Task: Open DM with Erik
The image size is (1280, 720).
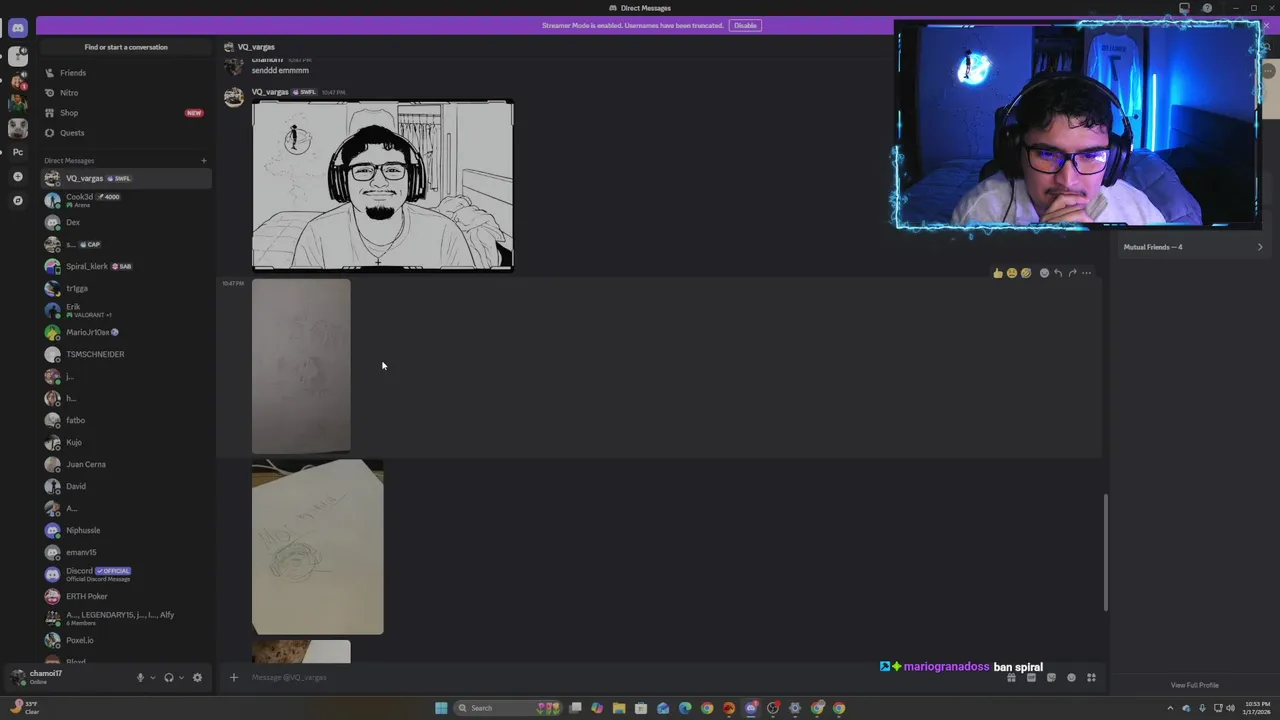Action: tap(126, 310)
